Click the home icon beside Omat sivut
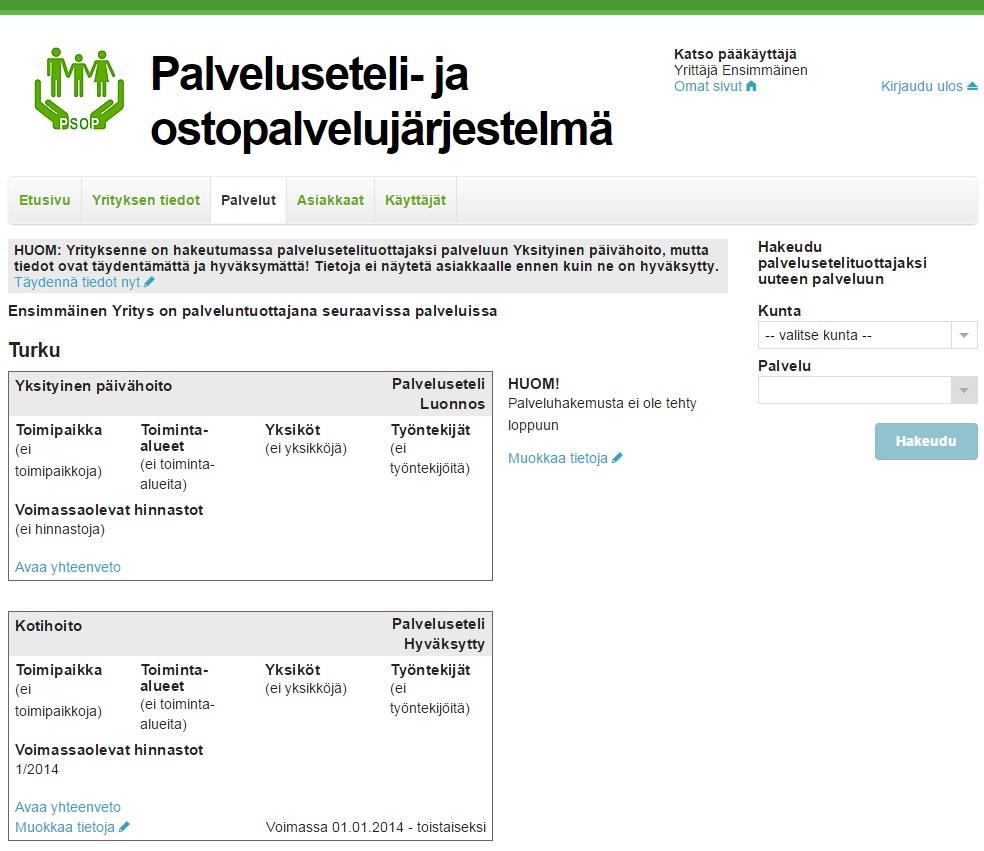This screenshot has width=984, height=851. [x=751, y=86]
